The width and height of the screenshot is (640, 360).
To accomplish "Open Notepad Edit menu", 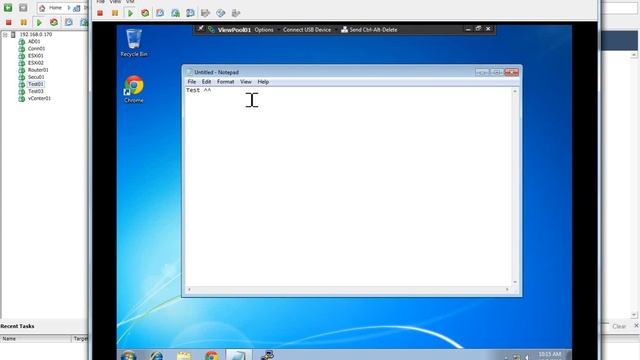I will tap(206, 82).
